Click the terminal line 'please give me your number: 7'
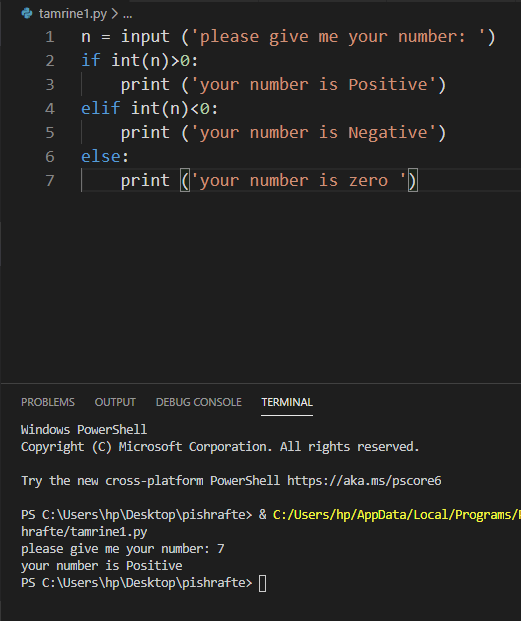The width and height of the screenshot is (521, 621). coord(123,549)
